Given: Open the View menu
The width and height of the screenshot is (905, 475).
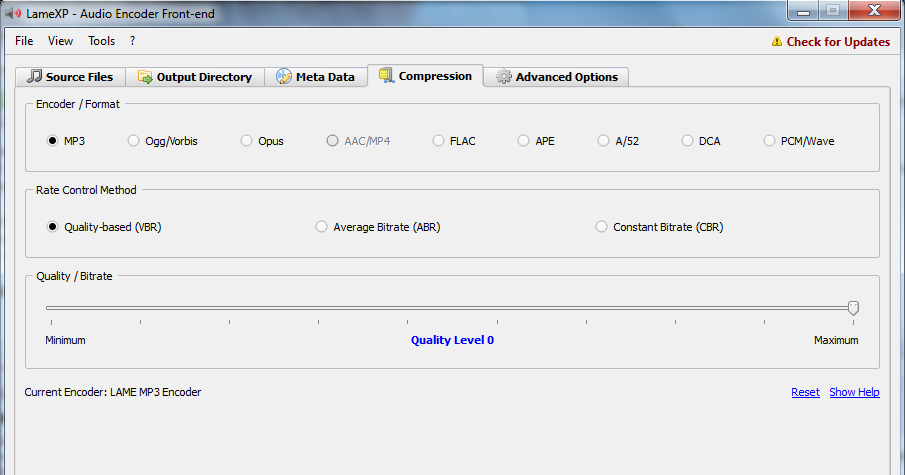Looking at the screenshot, I should [x=60, y=41].
